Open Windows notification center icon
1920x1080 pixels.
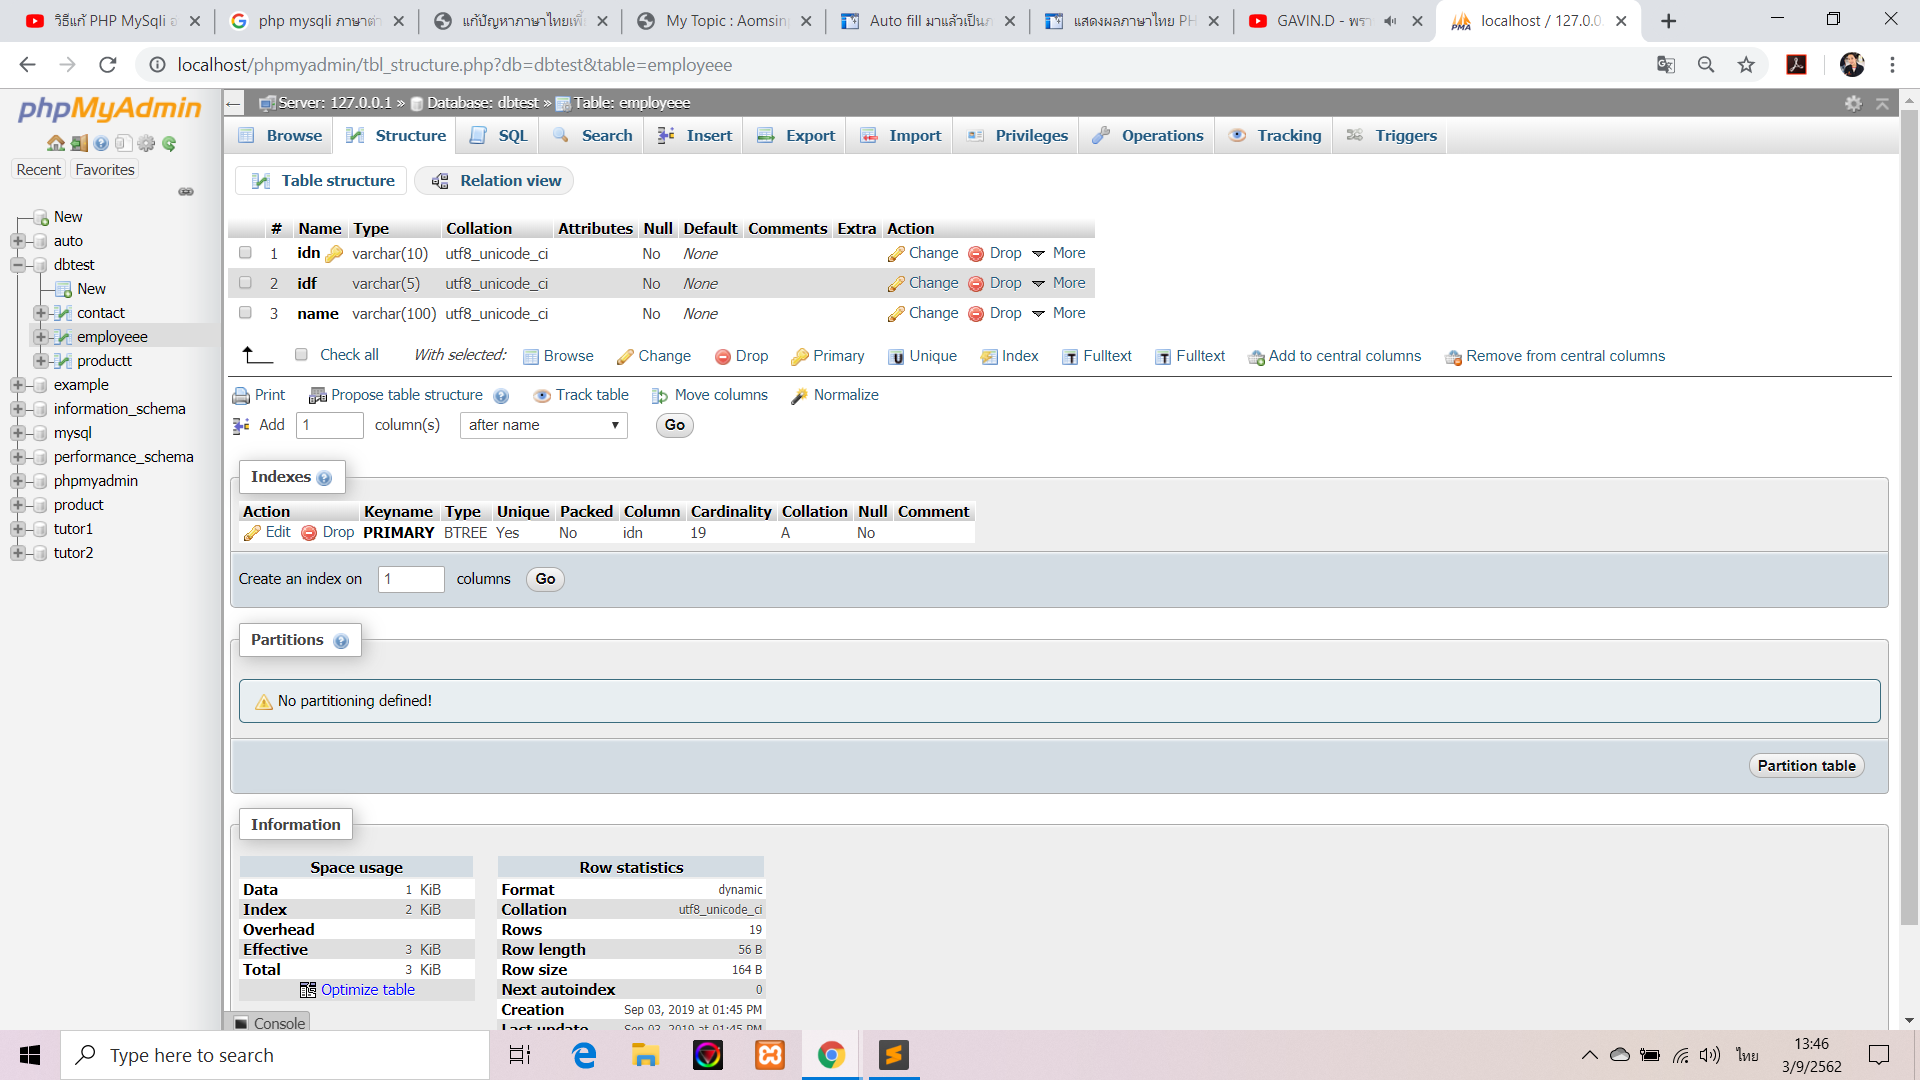pos(1879,1055)
